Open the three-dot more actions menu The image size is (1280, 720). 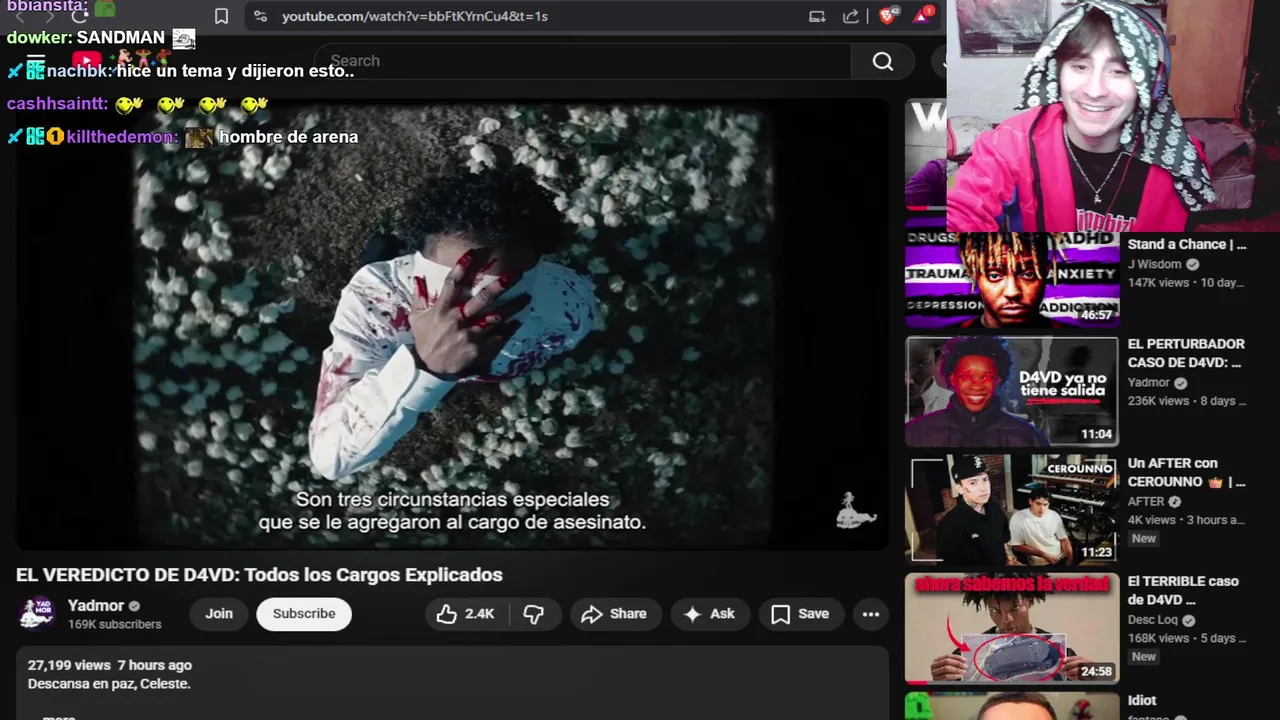click(x=871, y=614)
